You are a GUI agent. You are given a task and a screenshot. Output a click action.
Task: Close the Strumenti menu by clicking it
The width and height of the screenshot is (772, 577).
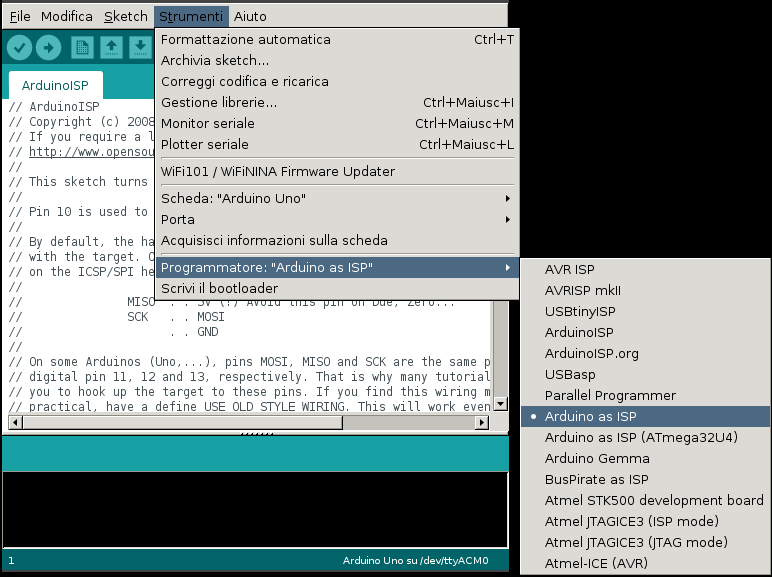pyautogui.click(x=191, y=16)
